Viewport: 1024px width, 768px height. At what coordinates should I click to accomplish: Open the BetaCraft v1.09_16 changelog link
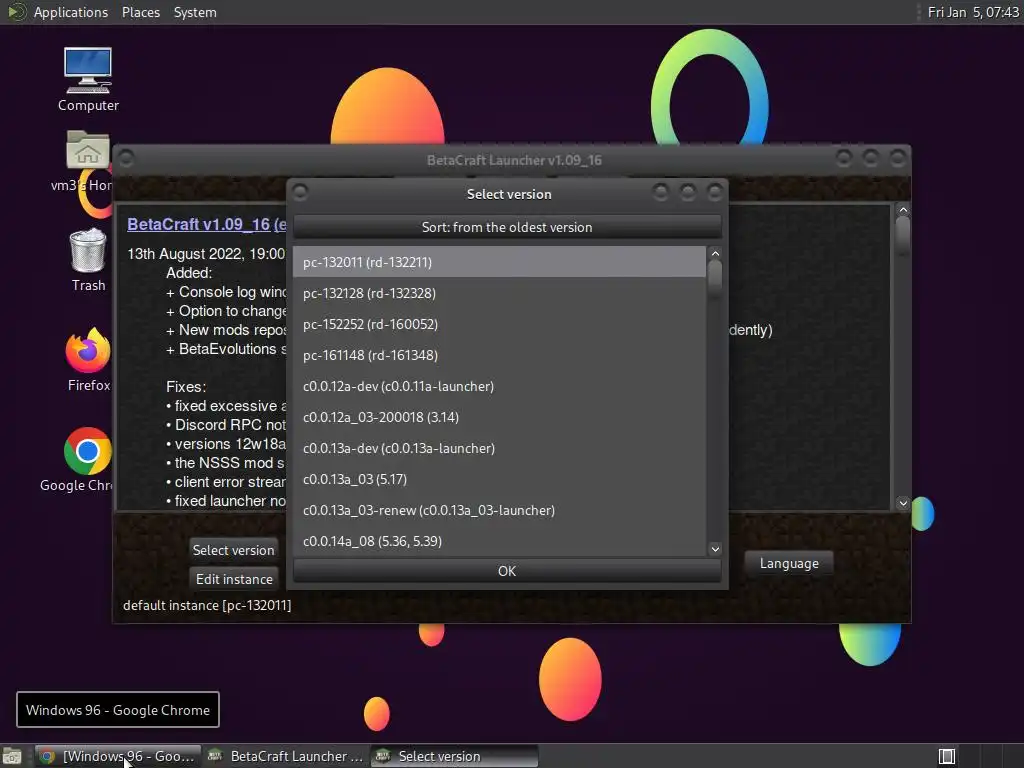tap(206, 224)
